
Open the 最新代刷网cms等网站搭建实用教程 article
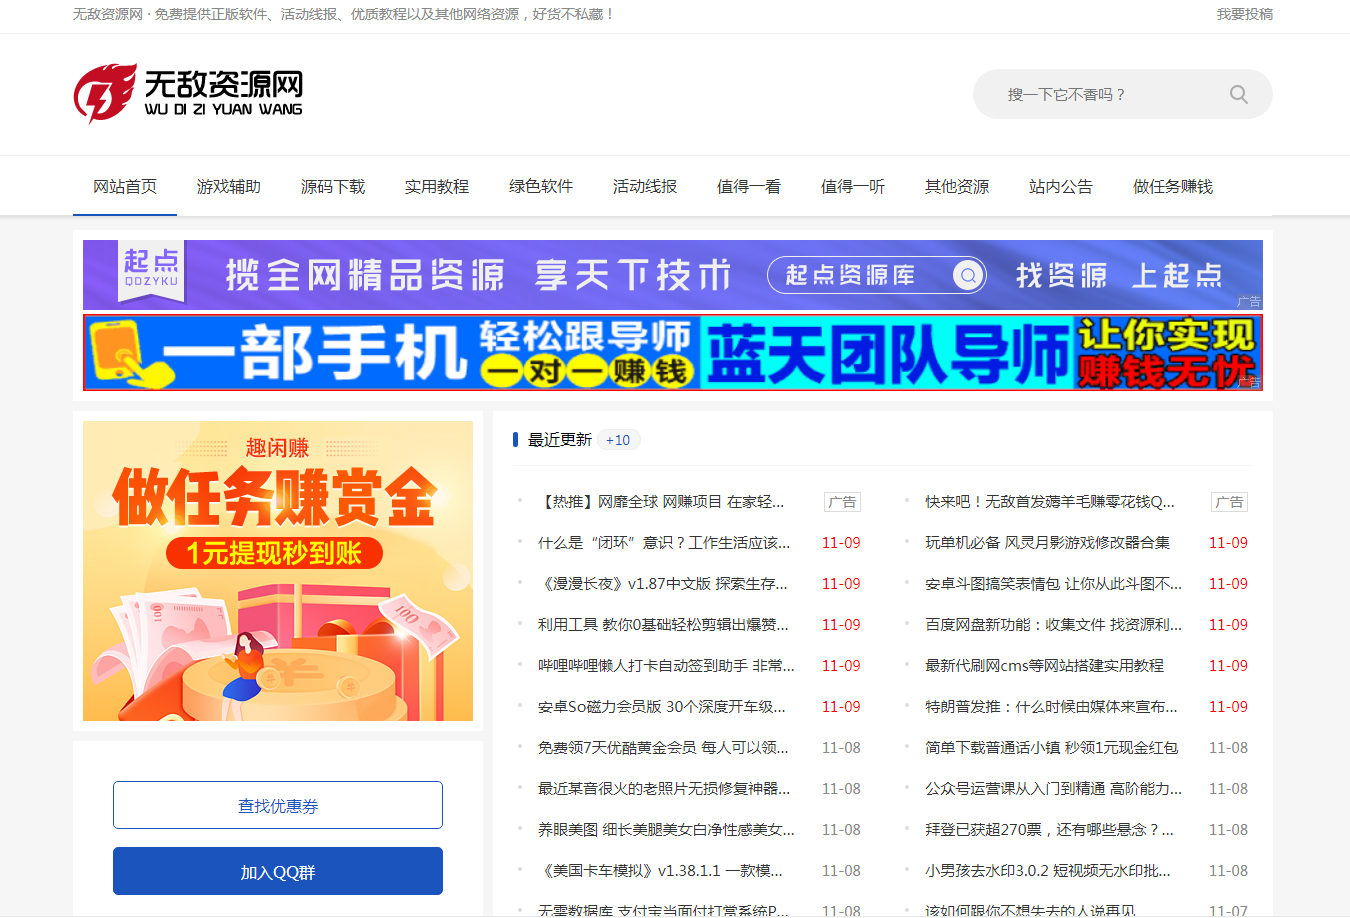point(1044,666)
